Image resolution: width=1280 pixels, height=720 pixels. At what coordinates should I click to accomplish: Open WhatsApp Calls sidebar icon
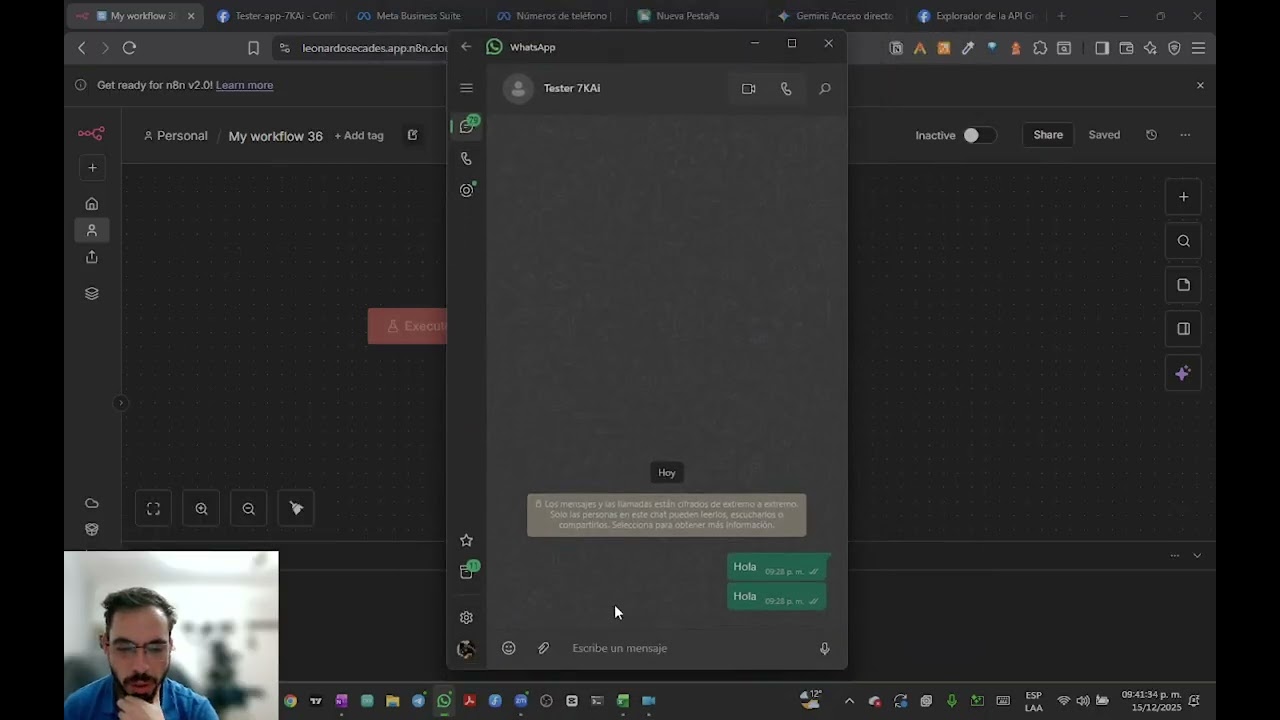click(466, 158)
